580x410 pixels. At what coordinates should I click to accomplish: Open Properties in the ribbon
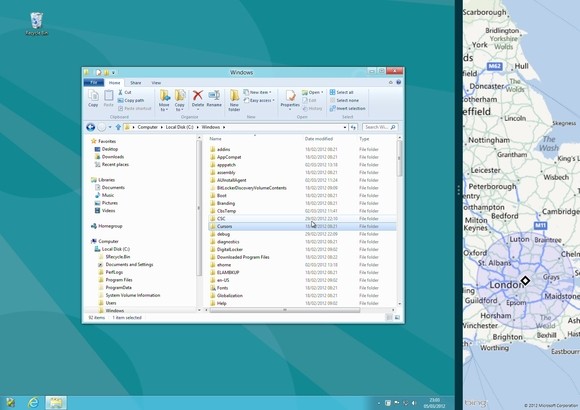pos(290,99)
